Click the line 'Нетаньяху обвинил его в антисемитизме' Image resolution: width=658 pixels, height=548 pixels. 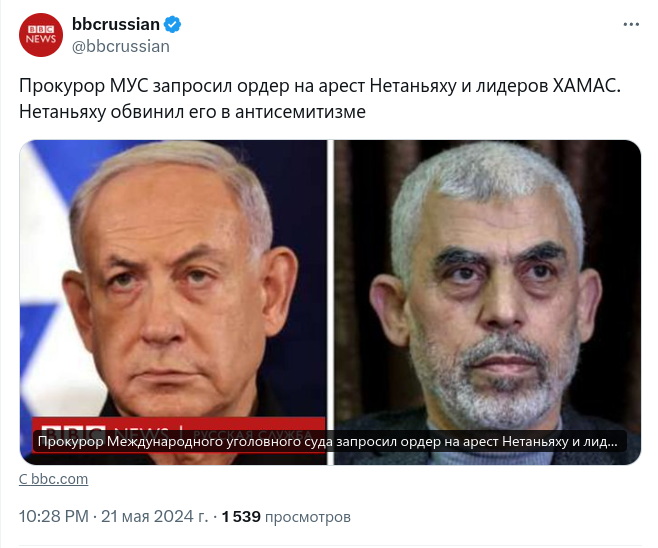pos(192,112)
